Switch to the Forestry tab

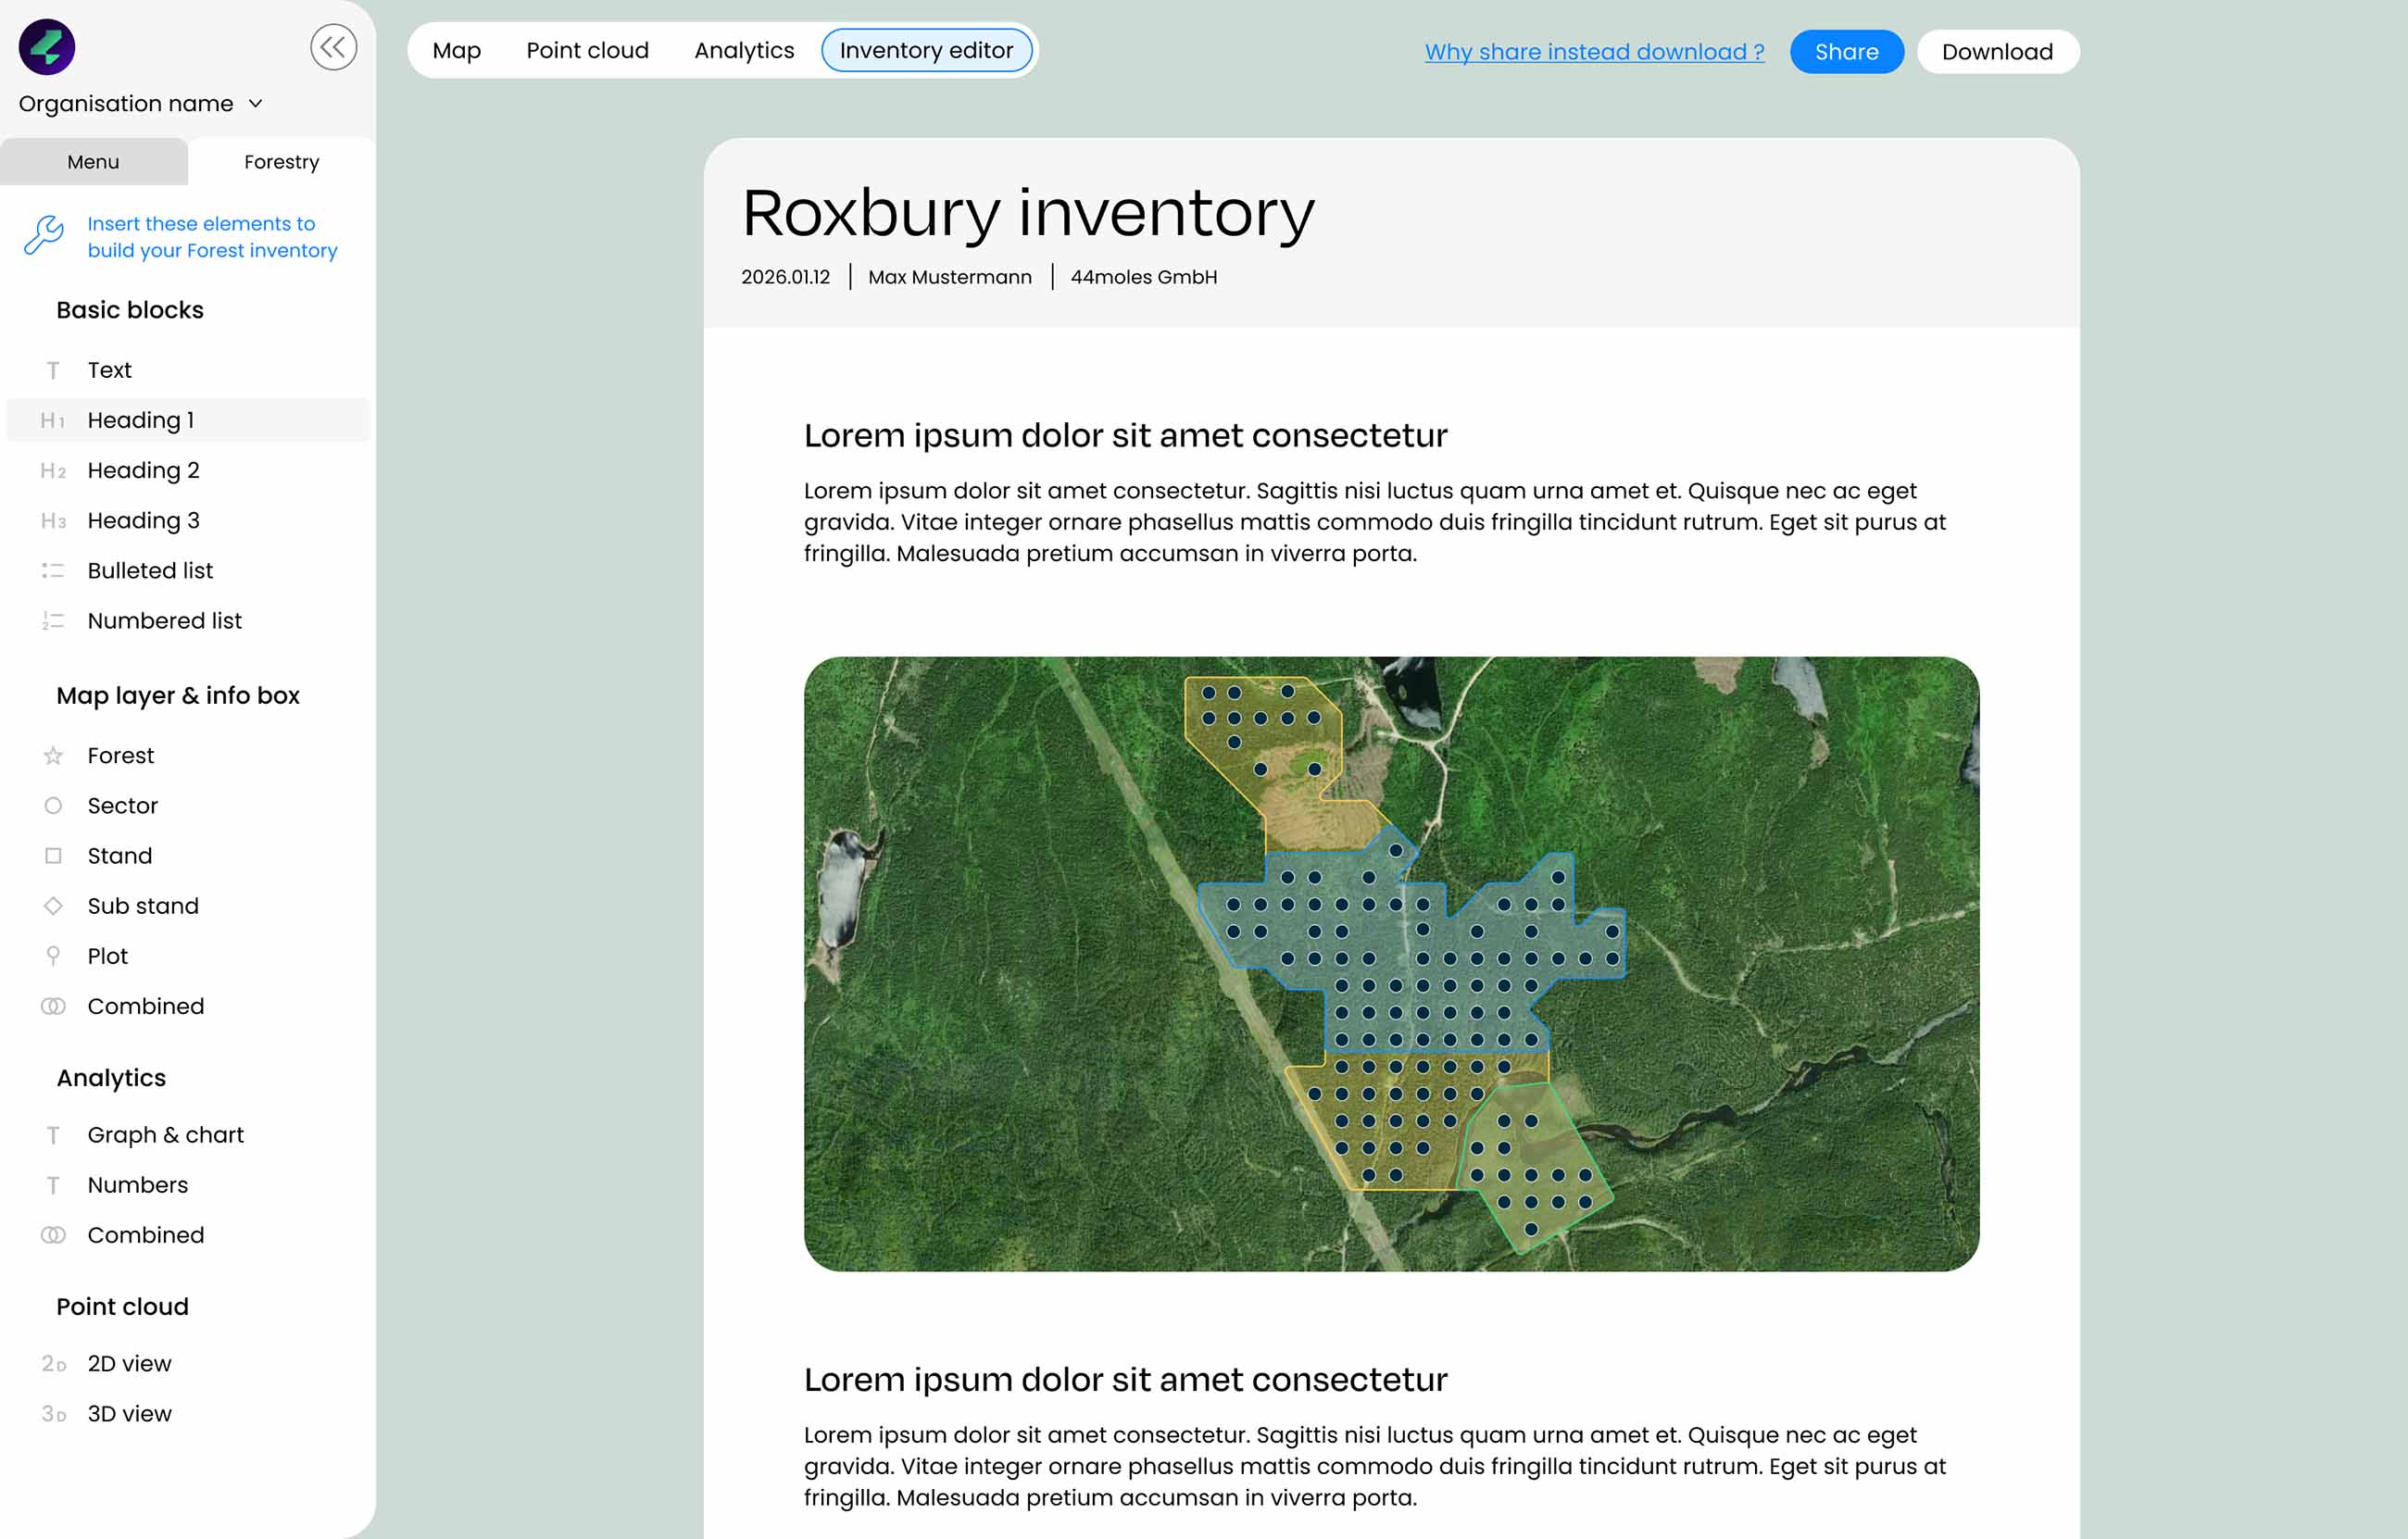(281, 162)
